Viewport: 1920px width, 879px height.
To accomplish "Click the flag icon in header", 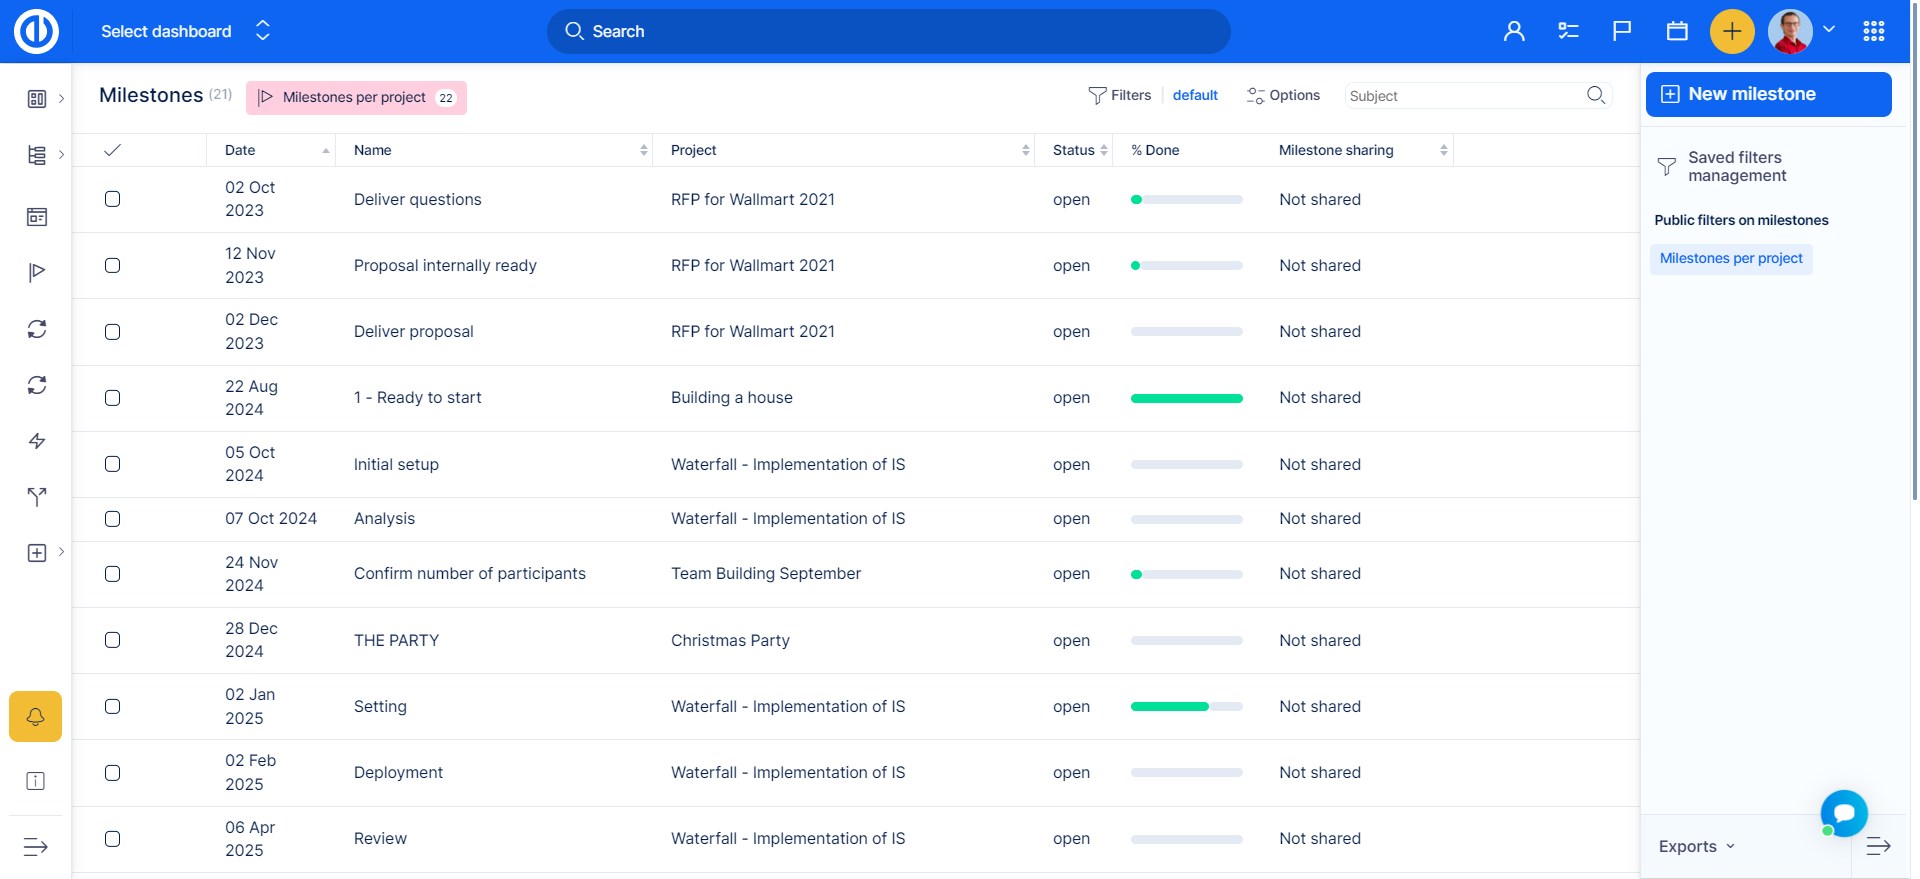I will tap(1622, 32).
